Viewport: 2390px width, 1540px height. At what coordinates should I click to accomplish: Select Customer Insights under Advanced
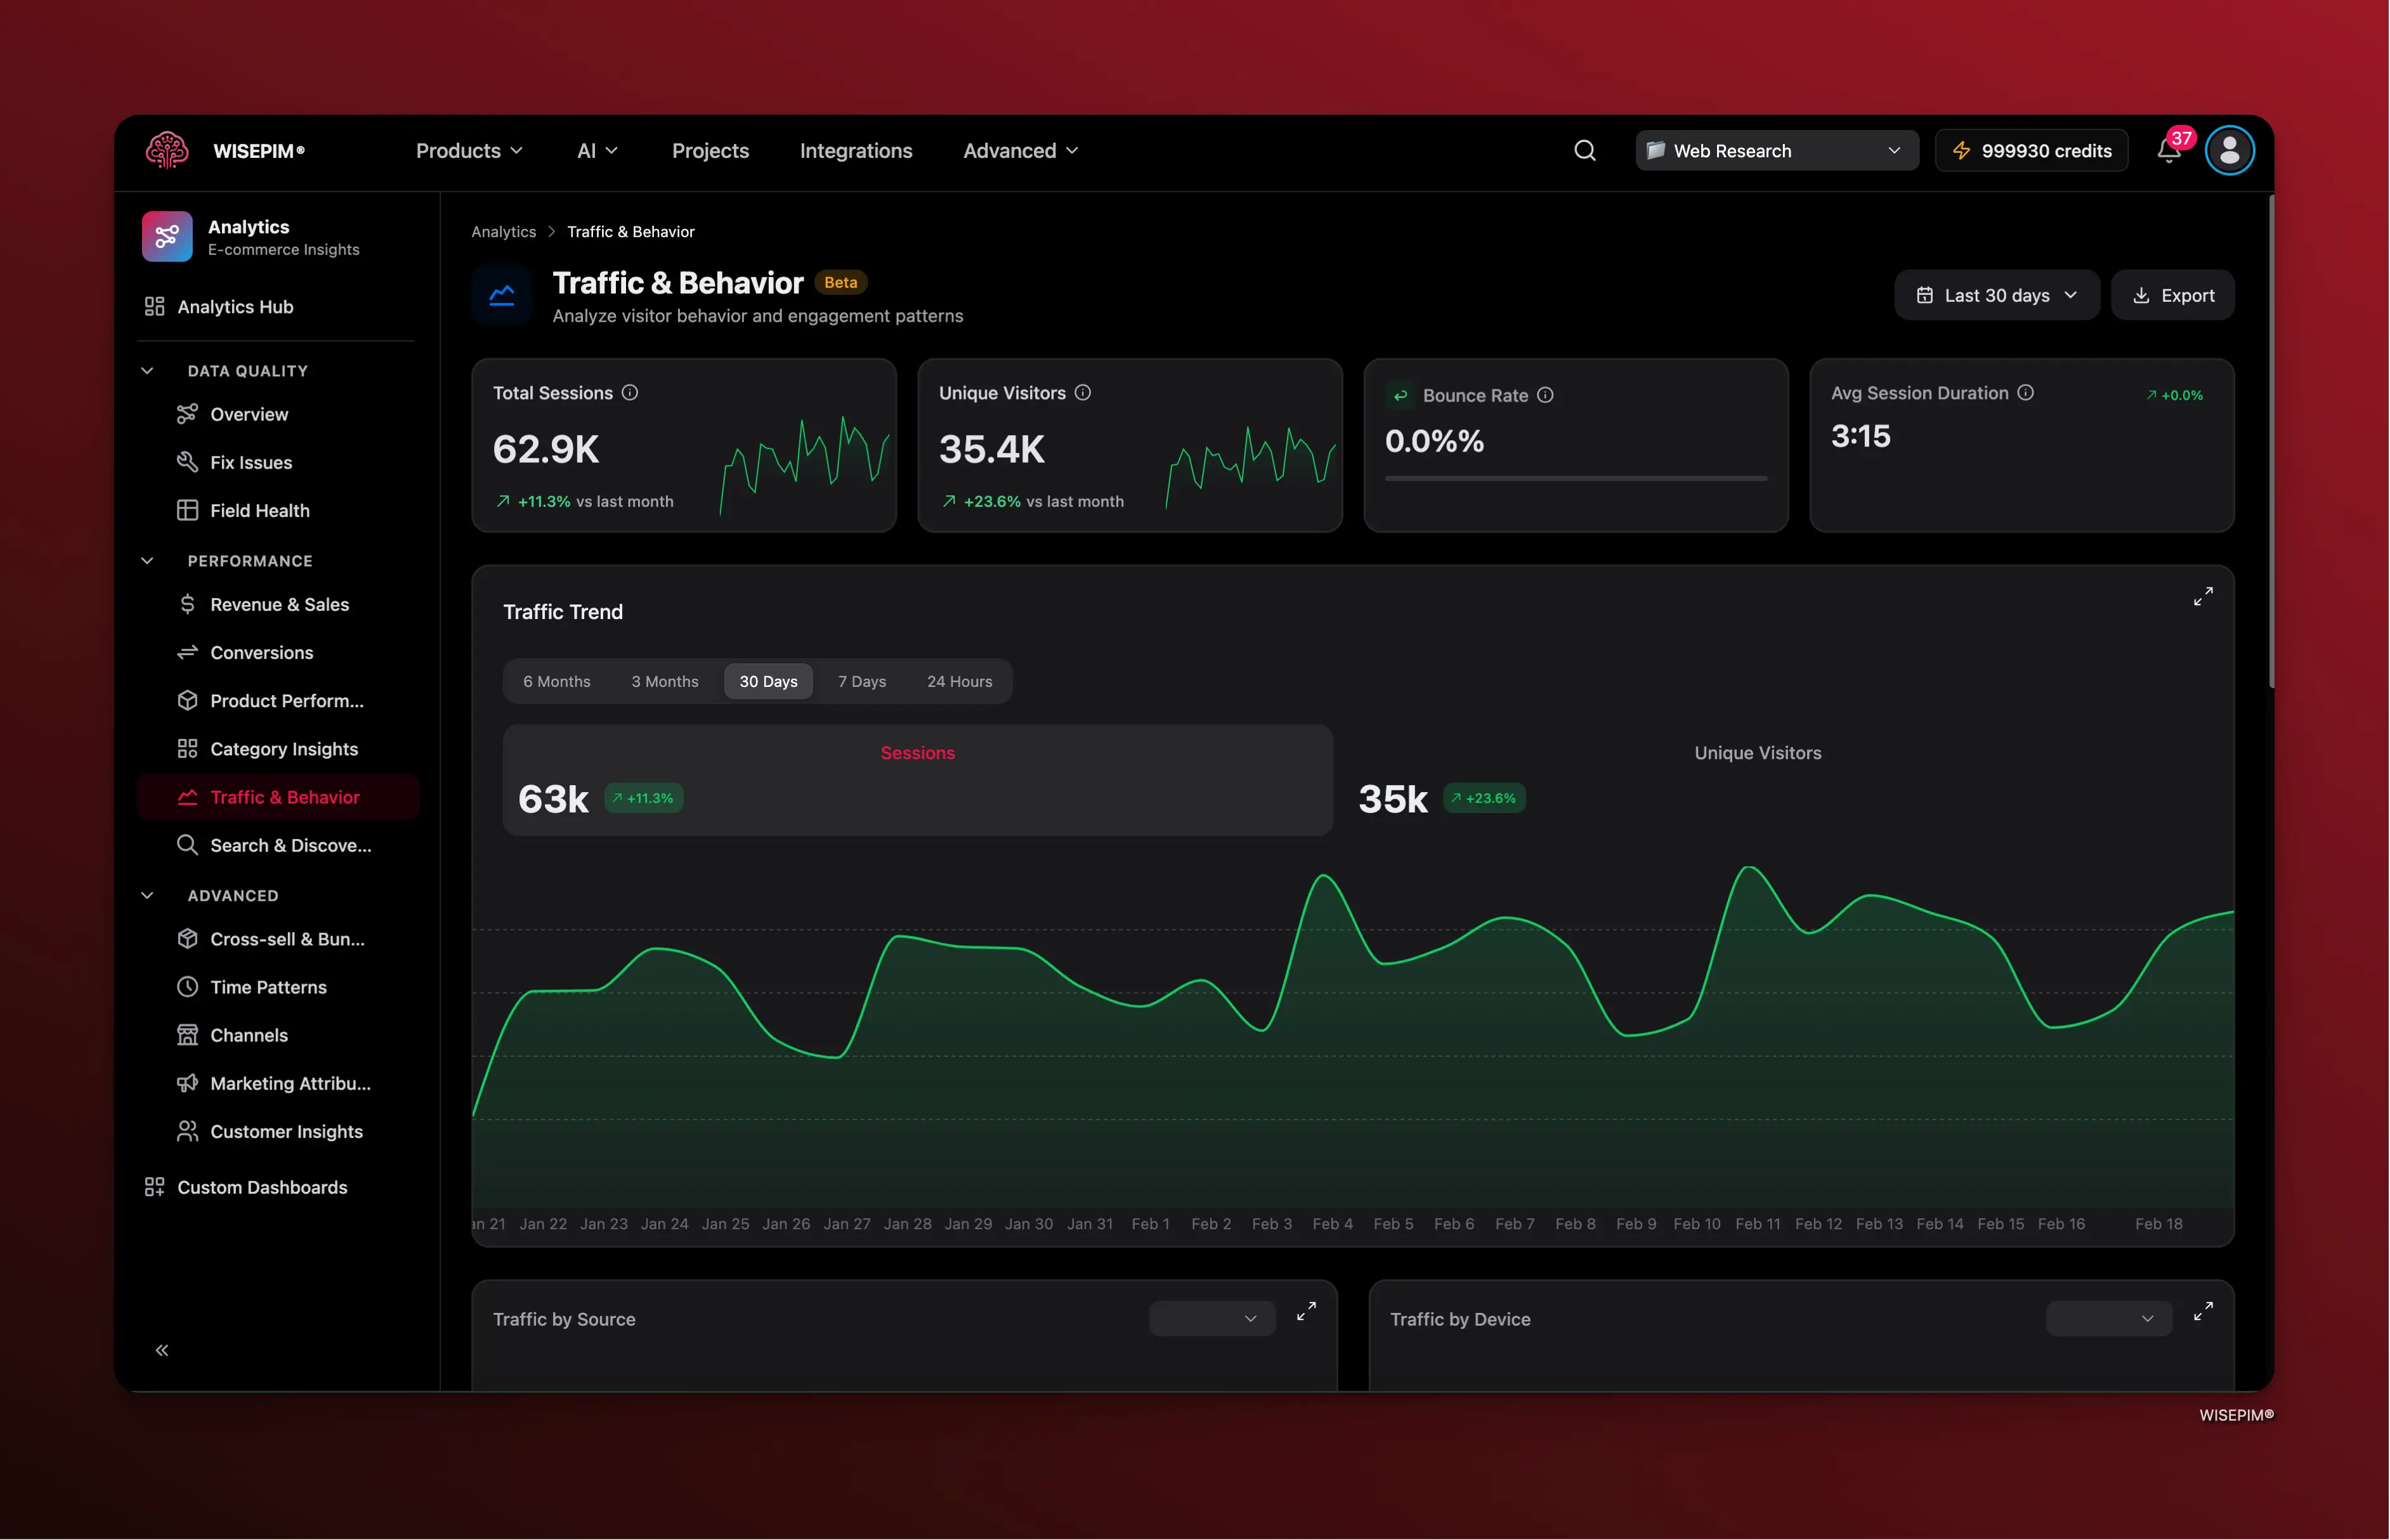pos(287,1131)
